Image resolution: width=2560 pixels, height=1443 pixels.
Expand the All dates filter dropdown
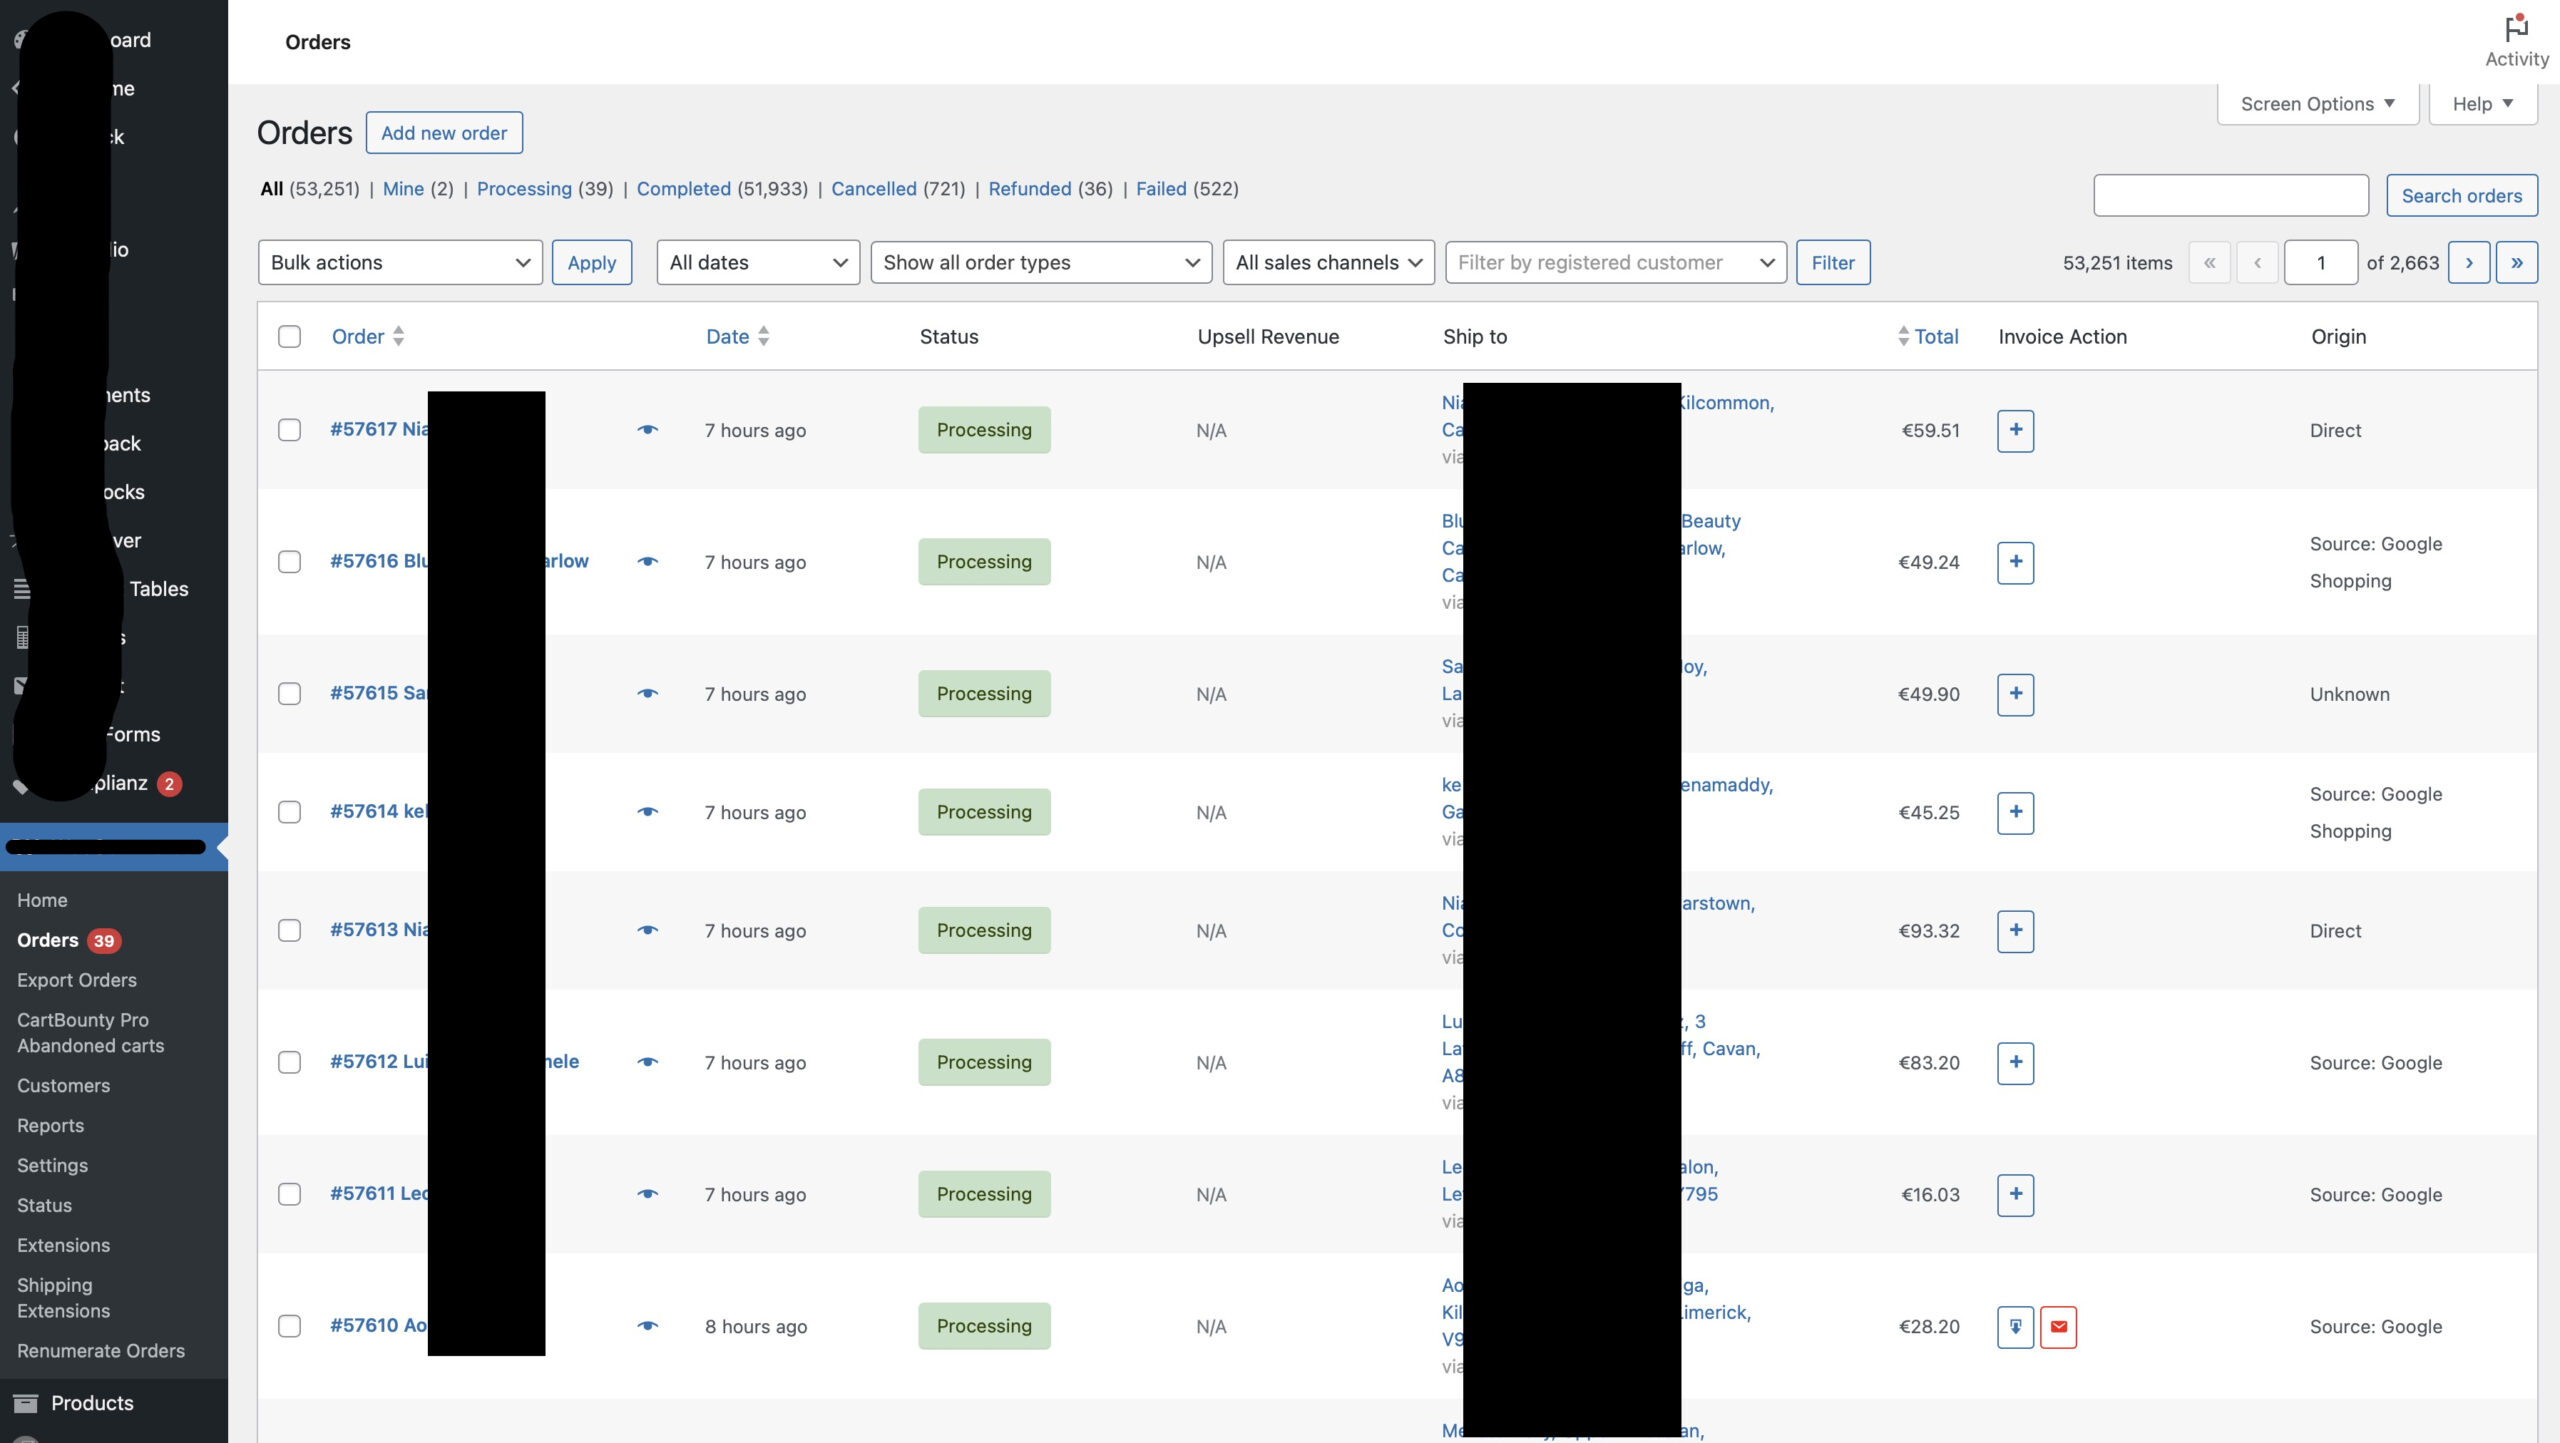tap(757, 263)
